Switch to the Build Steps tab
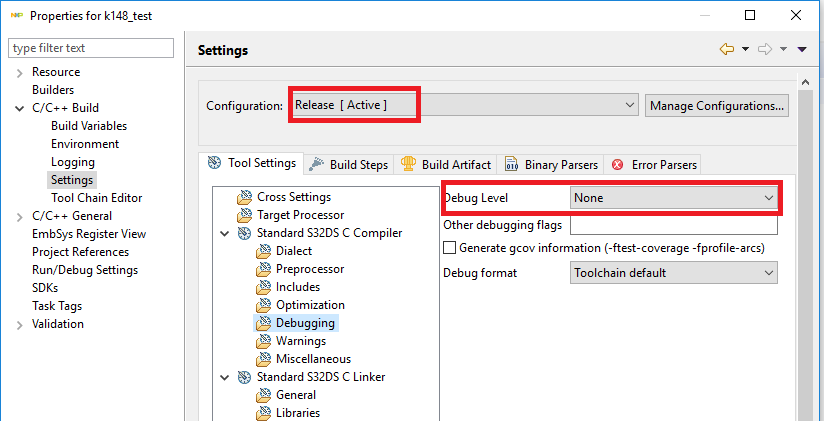 tap(349, 164)
